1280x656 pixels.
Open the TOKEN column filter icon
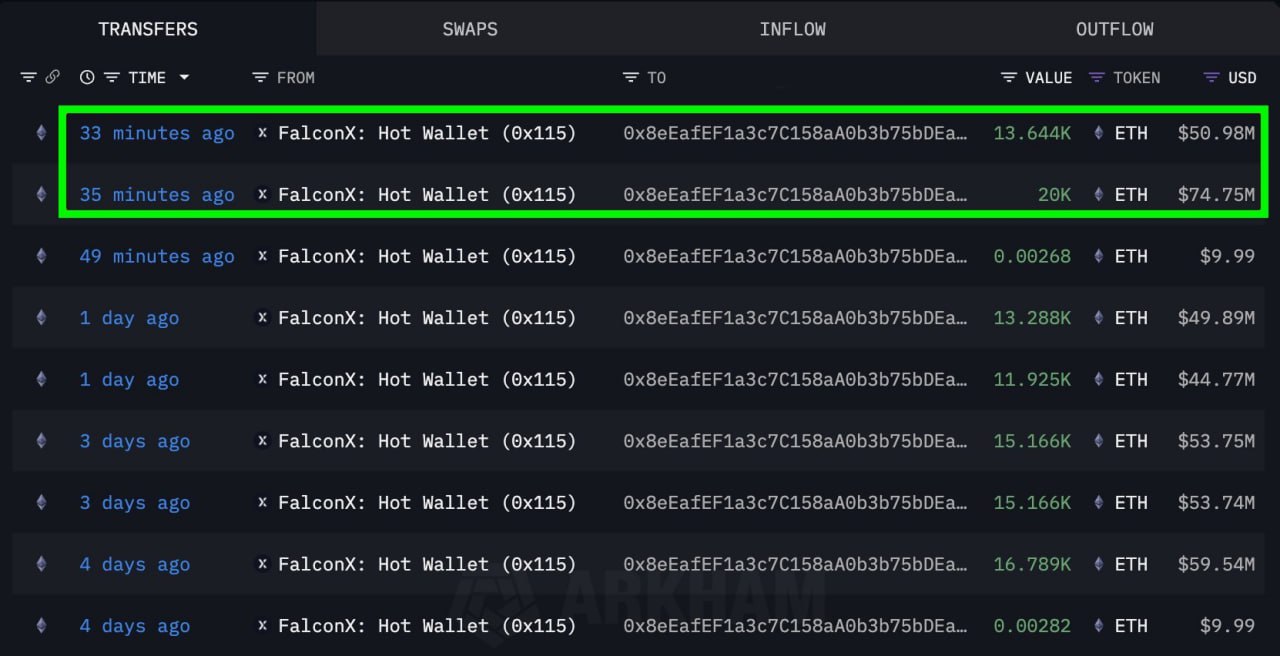[x=1097, y=77]
